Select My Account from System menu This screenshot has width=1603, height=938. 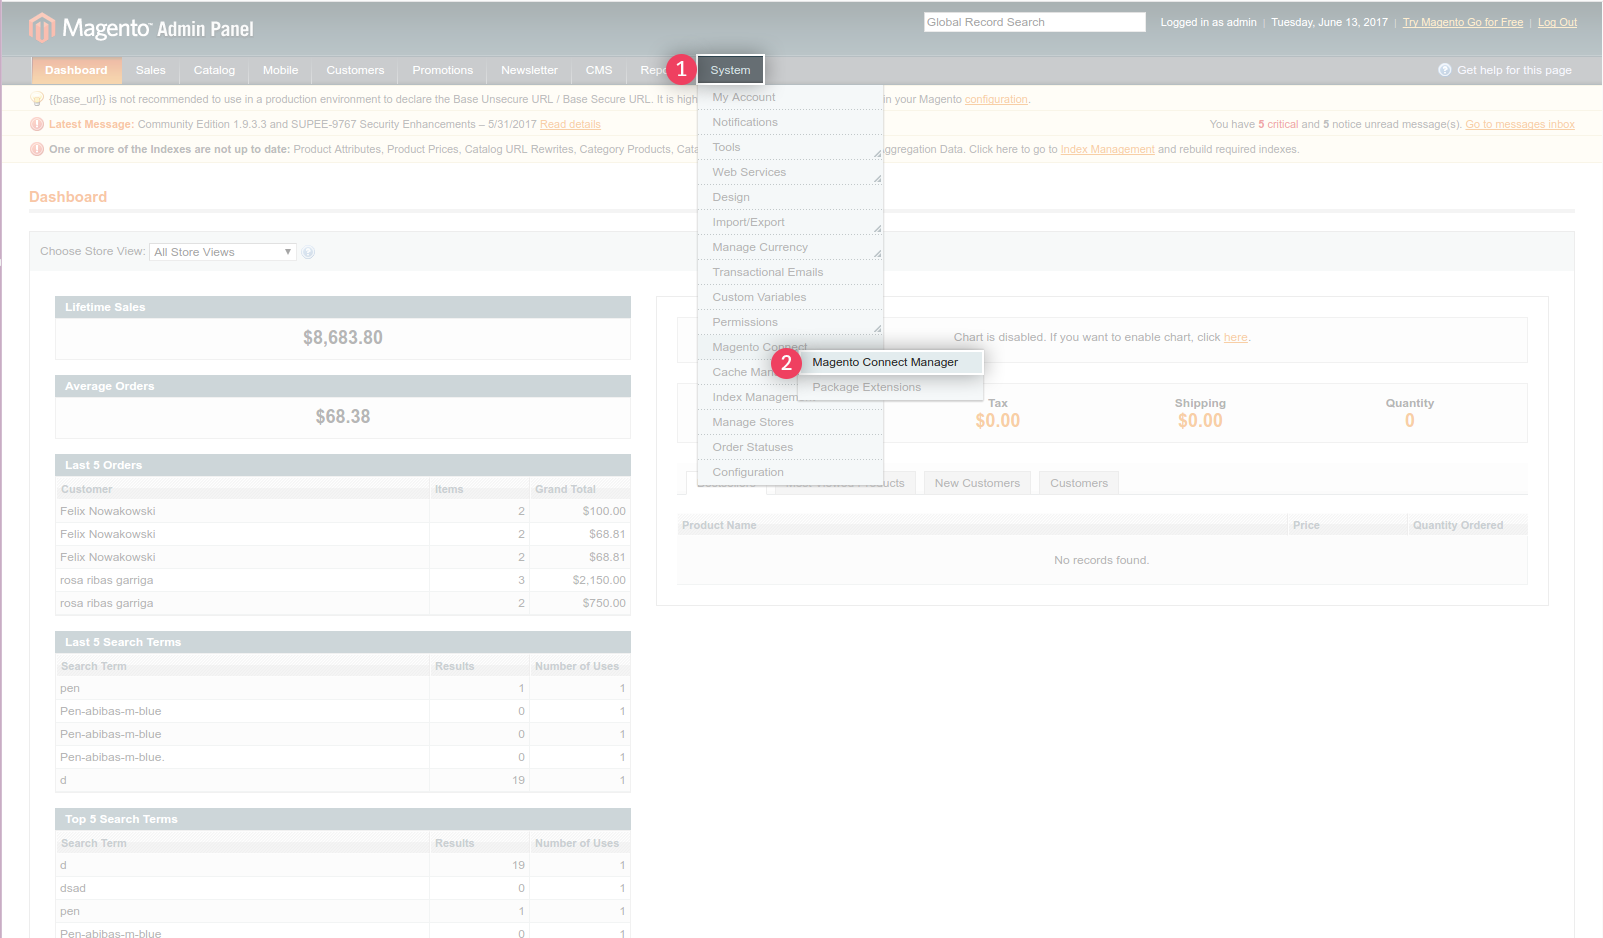click(x=790, y=97)
